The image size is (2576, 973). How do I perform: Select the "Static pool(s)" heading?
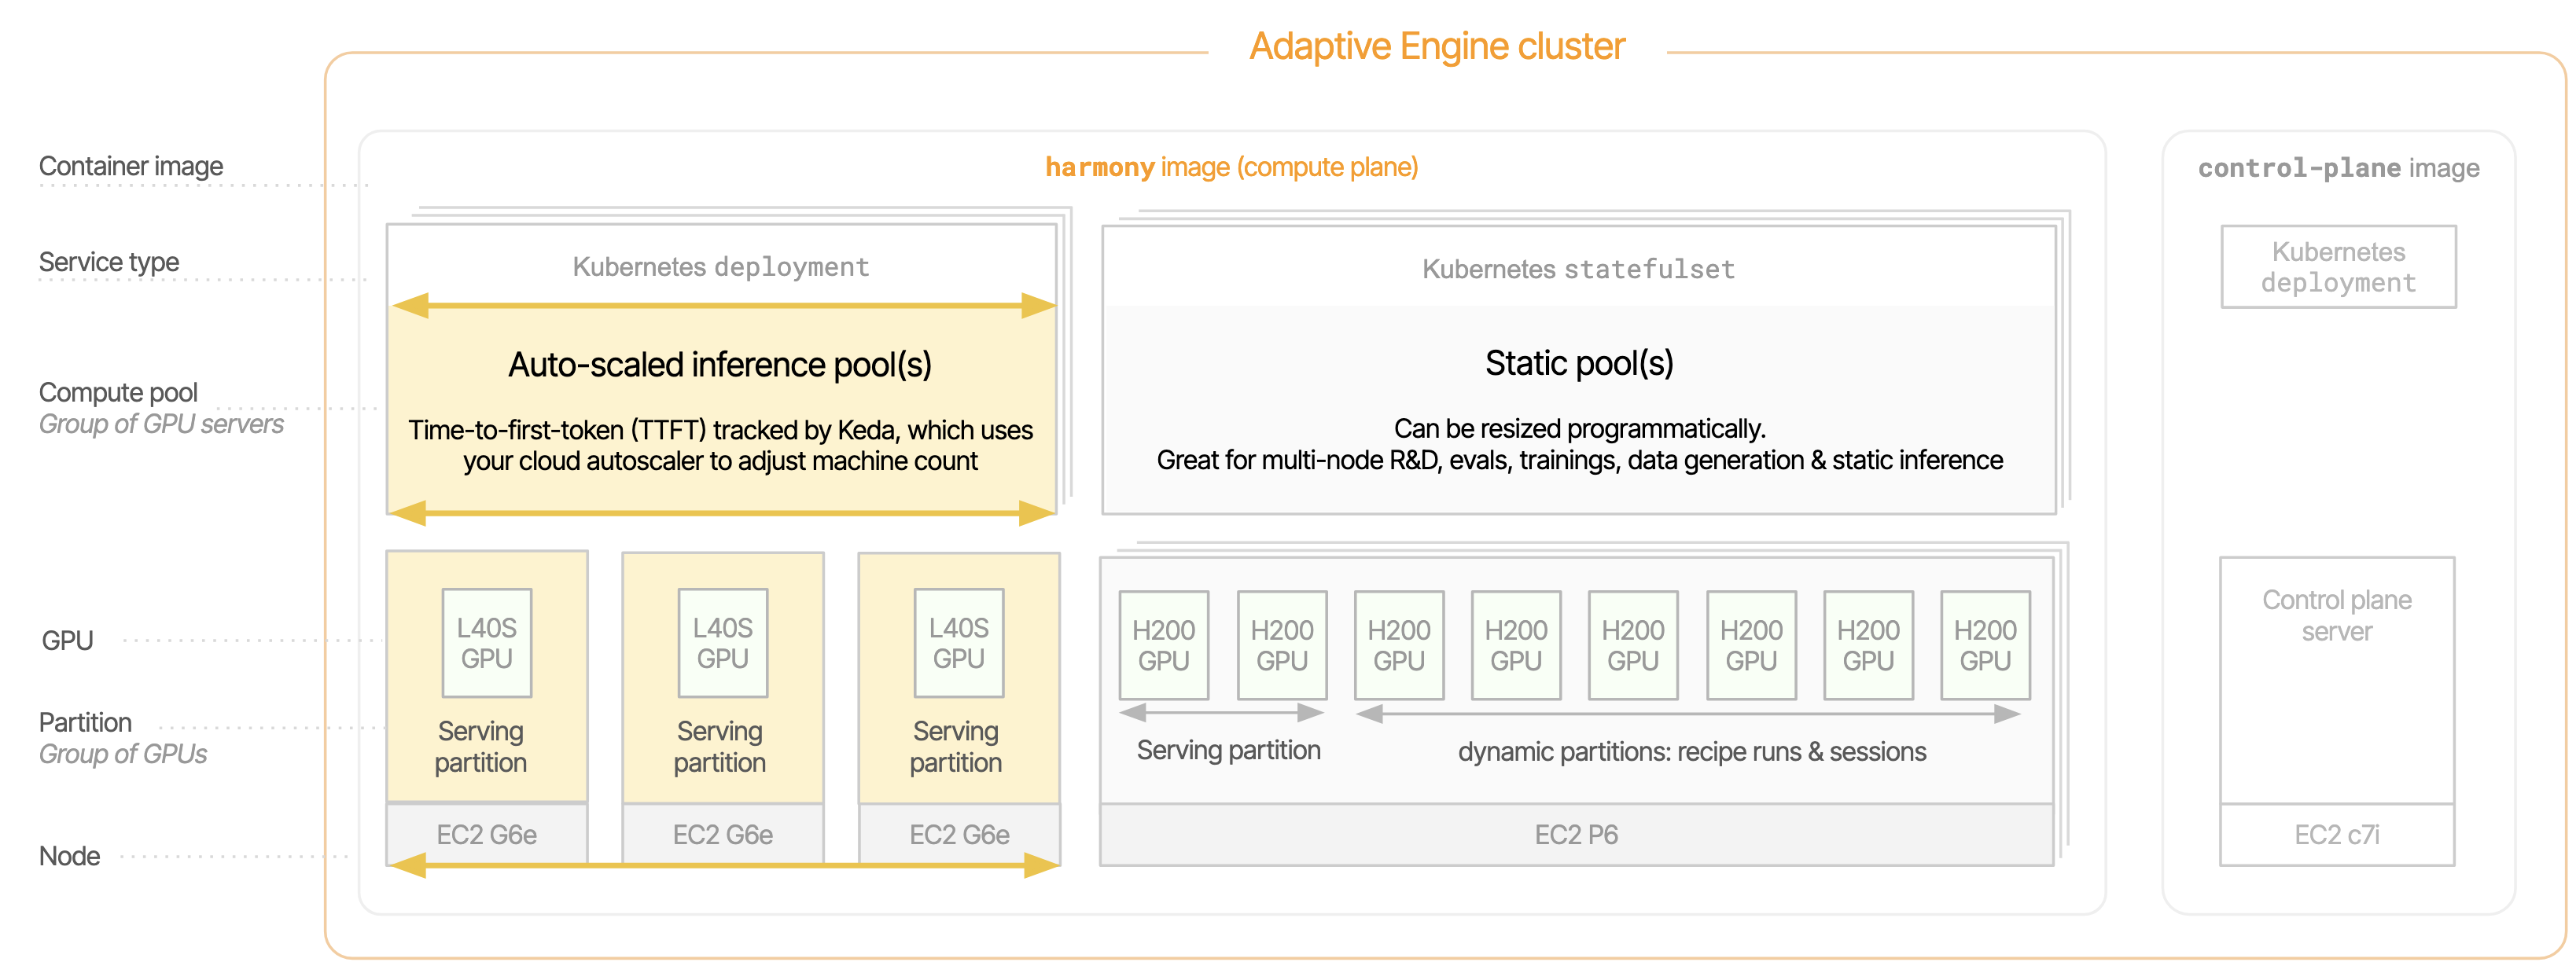coord(1579,363)
